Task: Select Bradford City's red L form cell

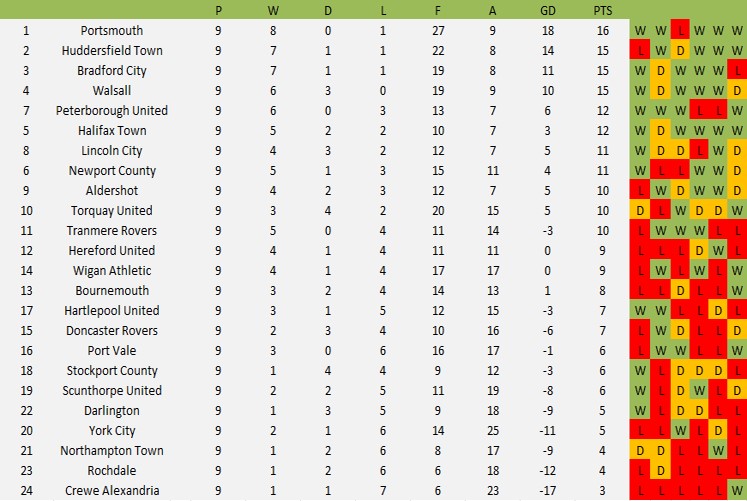Action: point(737,70)
